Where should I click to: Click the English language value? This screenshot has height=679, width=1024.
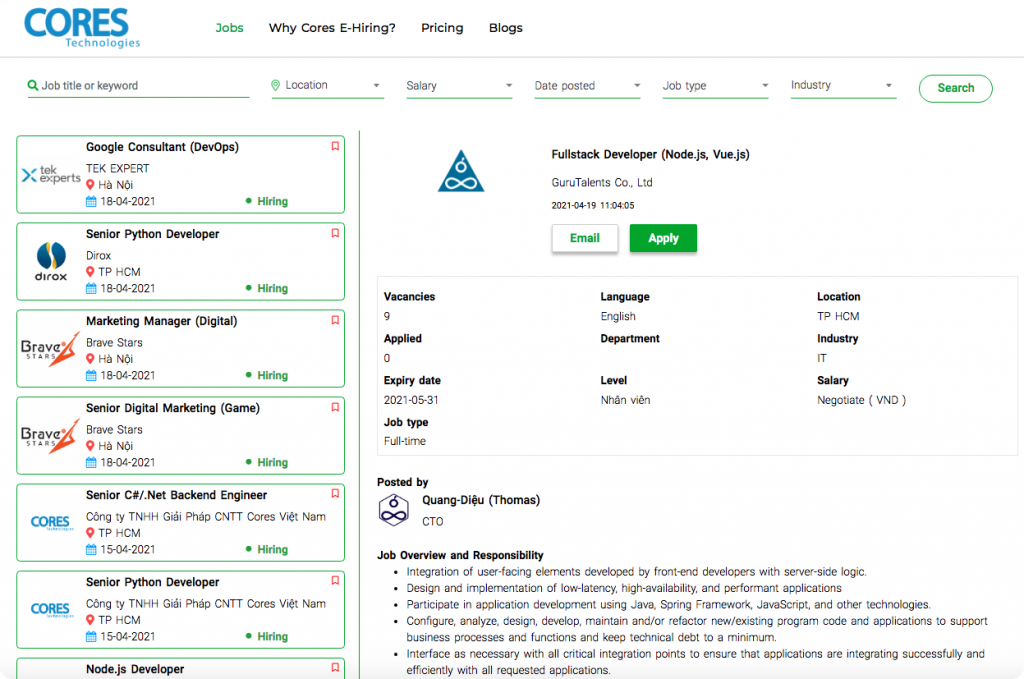click(x=618, y=317)
